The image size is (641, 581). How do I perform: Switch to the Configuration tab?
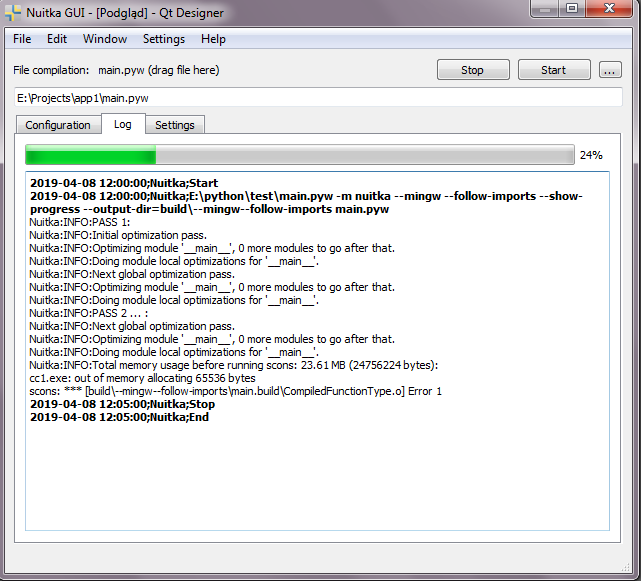pos(58,125)
